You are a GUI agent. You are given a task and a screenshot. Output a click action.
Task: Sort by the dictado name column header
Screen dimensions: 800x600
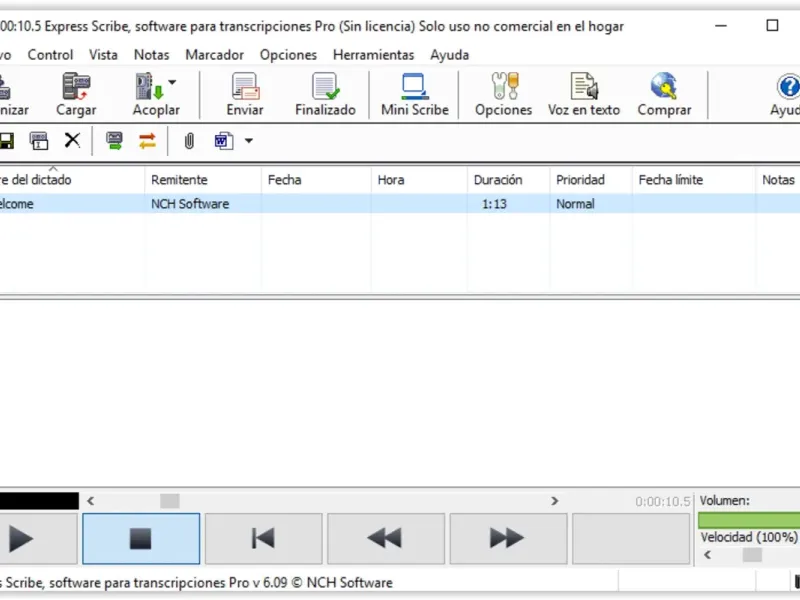click(x=72, y=180)
